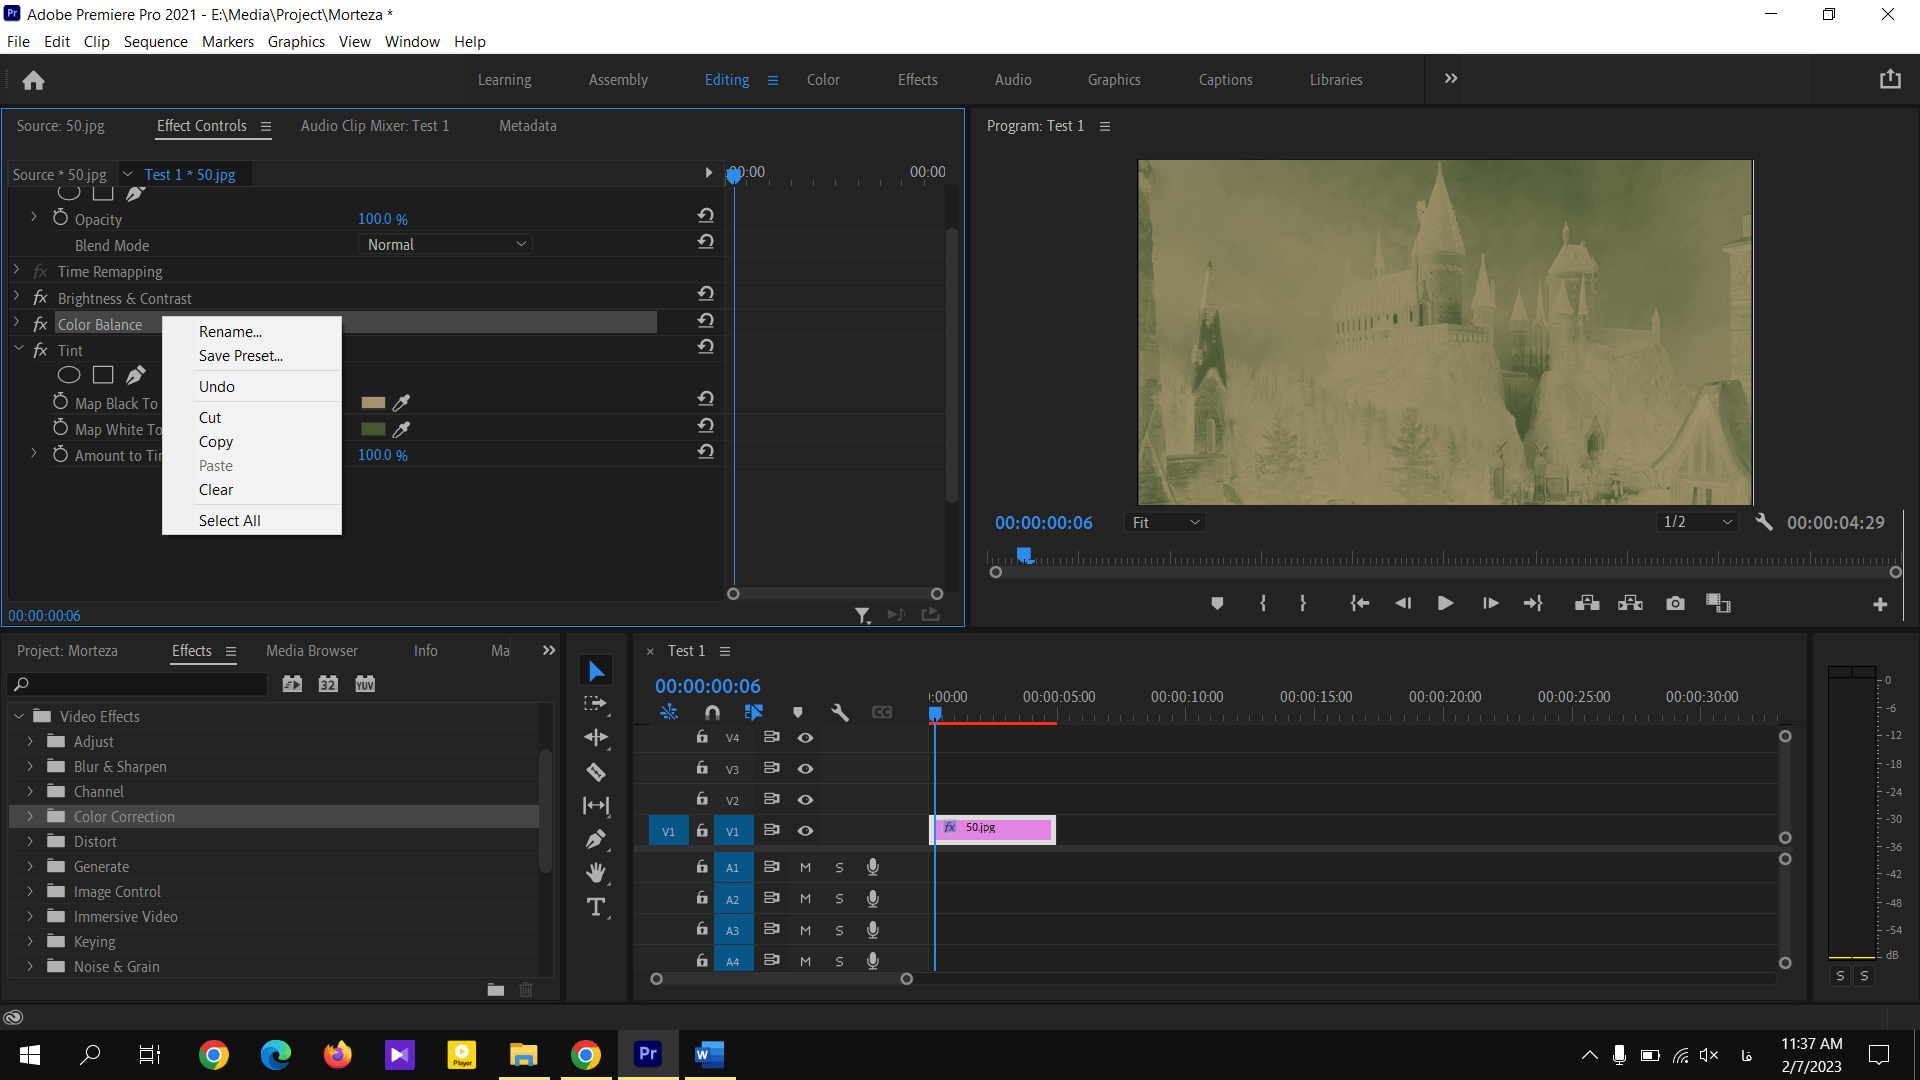Select the Track Select Forward tool
The height and width of the screenshot is (1080, 1920).
596,704
